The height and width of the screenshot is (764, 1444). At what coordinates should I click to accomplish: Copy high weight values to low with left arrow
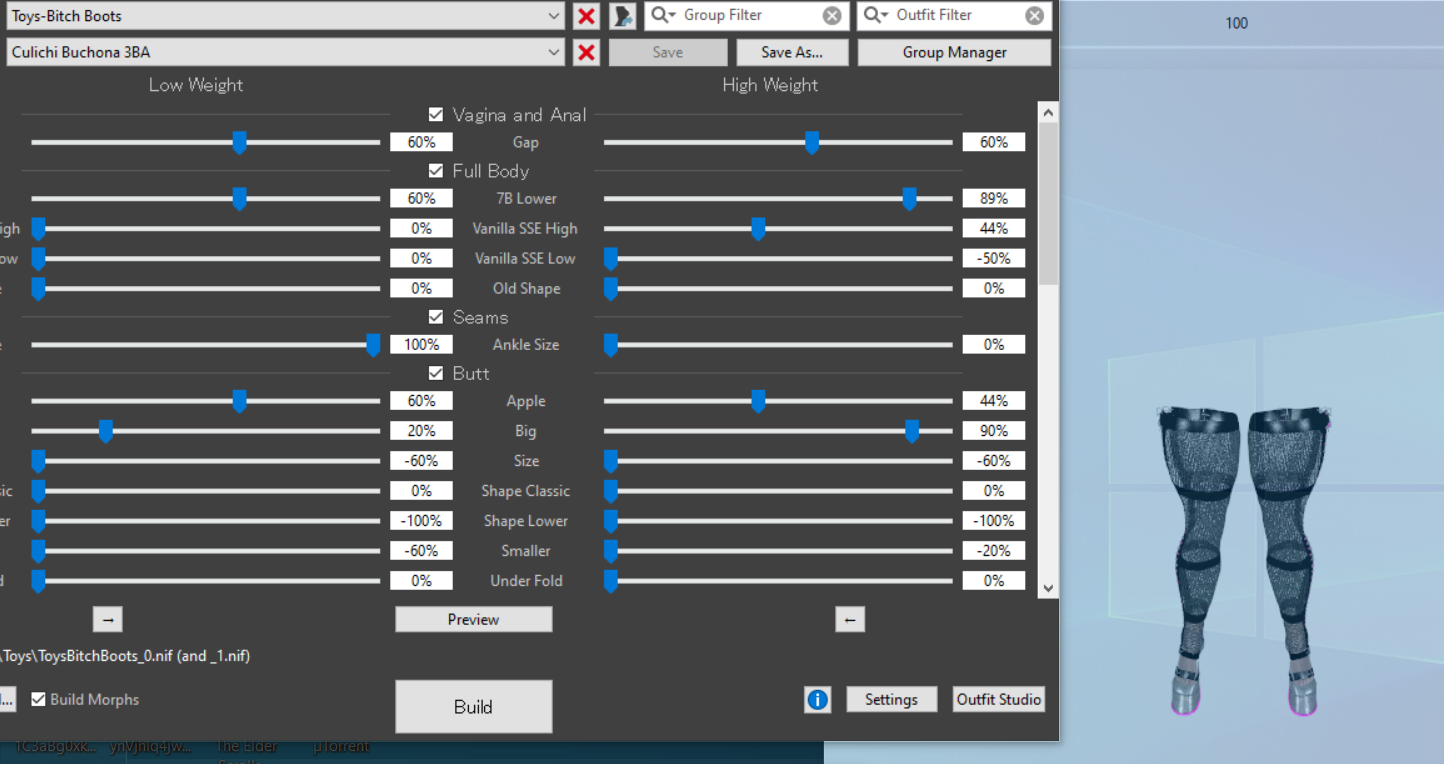pyautogui.click(x=850, y=619)
